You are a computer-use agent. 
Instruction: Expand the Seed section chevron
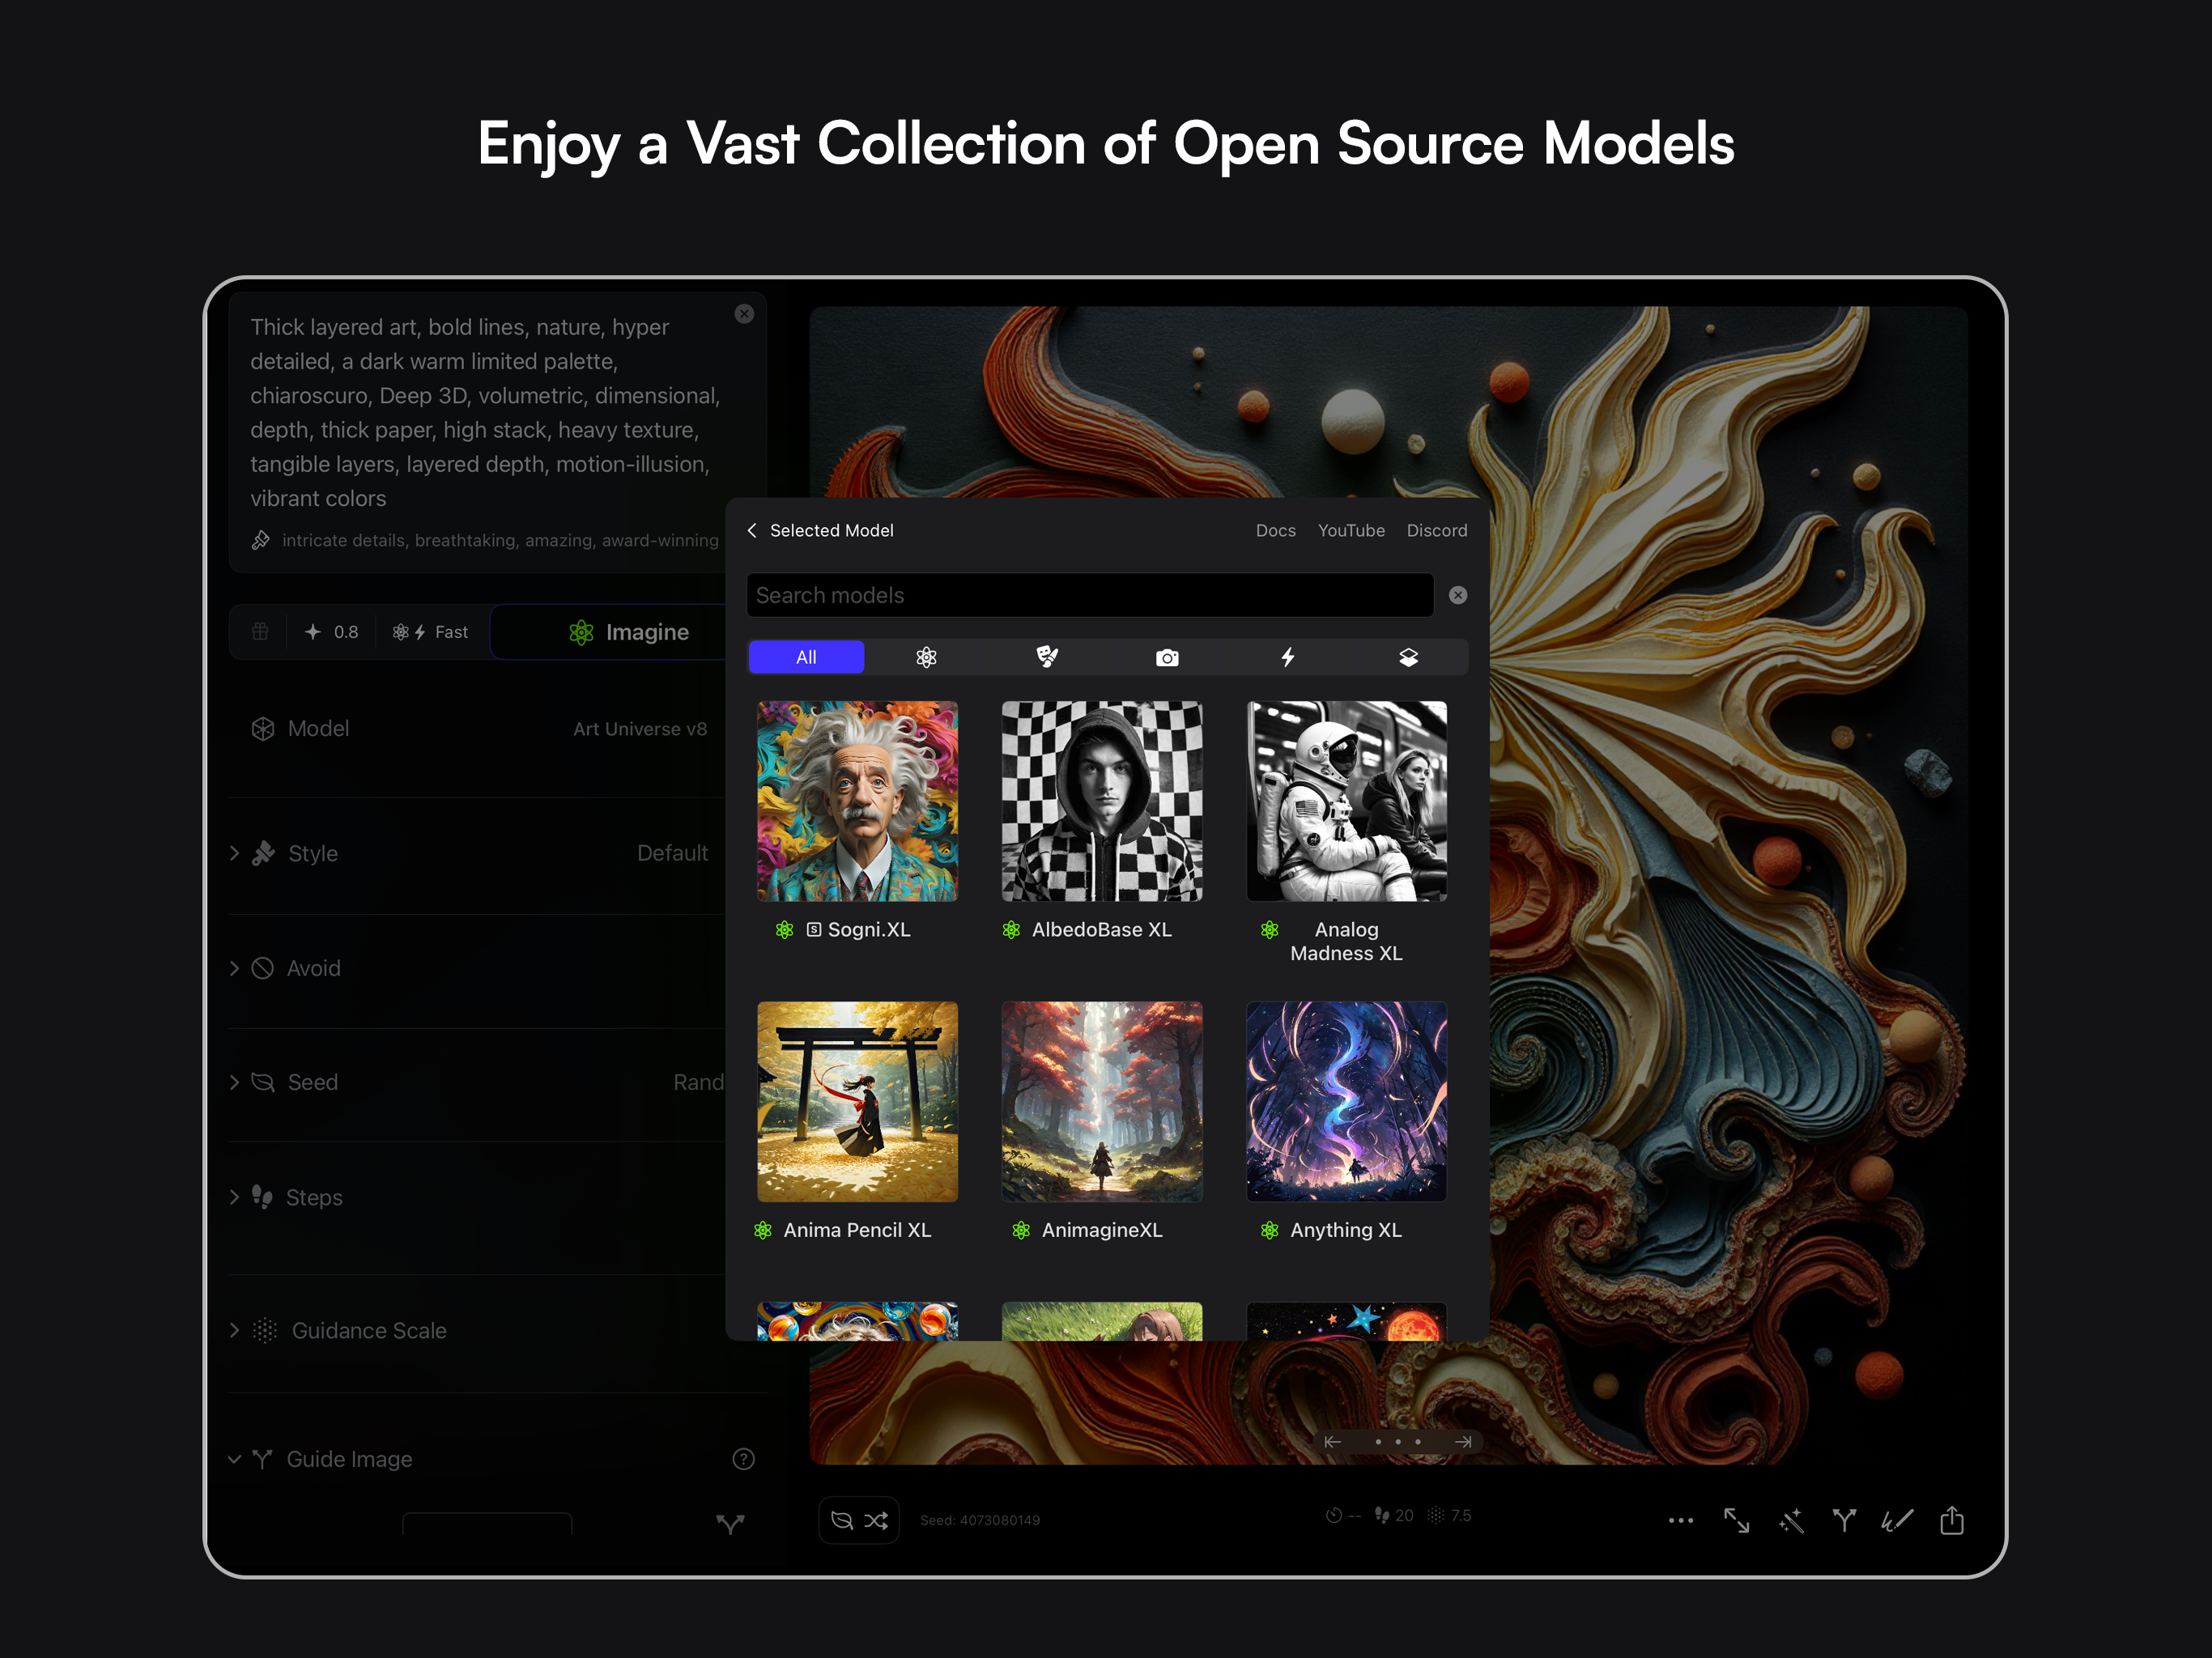point(234,1082)
